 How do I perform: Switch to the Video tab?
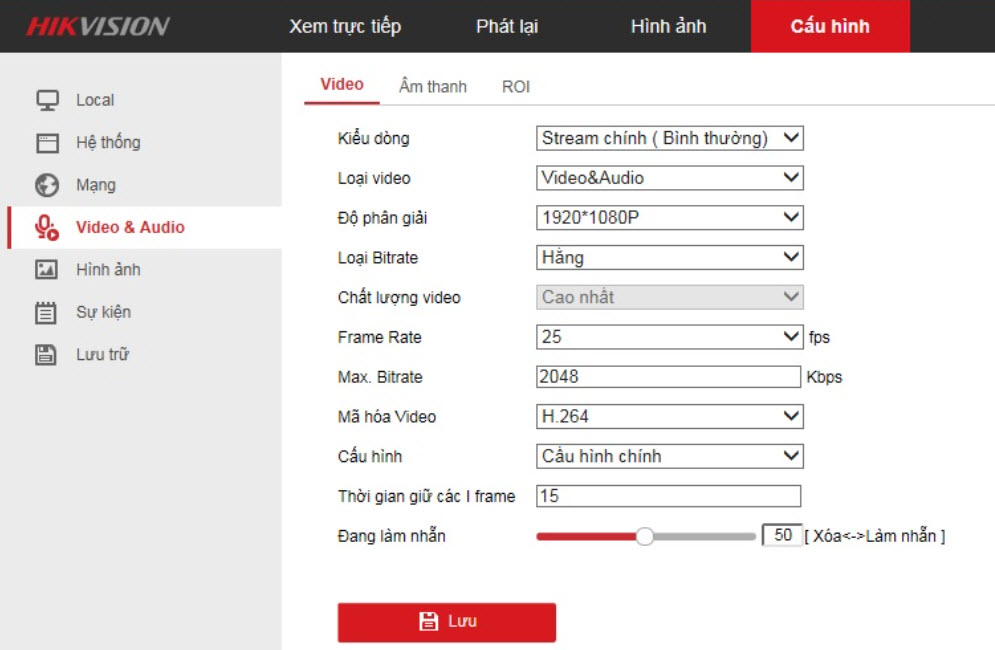point(342,85)
